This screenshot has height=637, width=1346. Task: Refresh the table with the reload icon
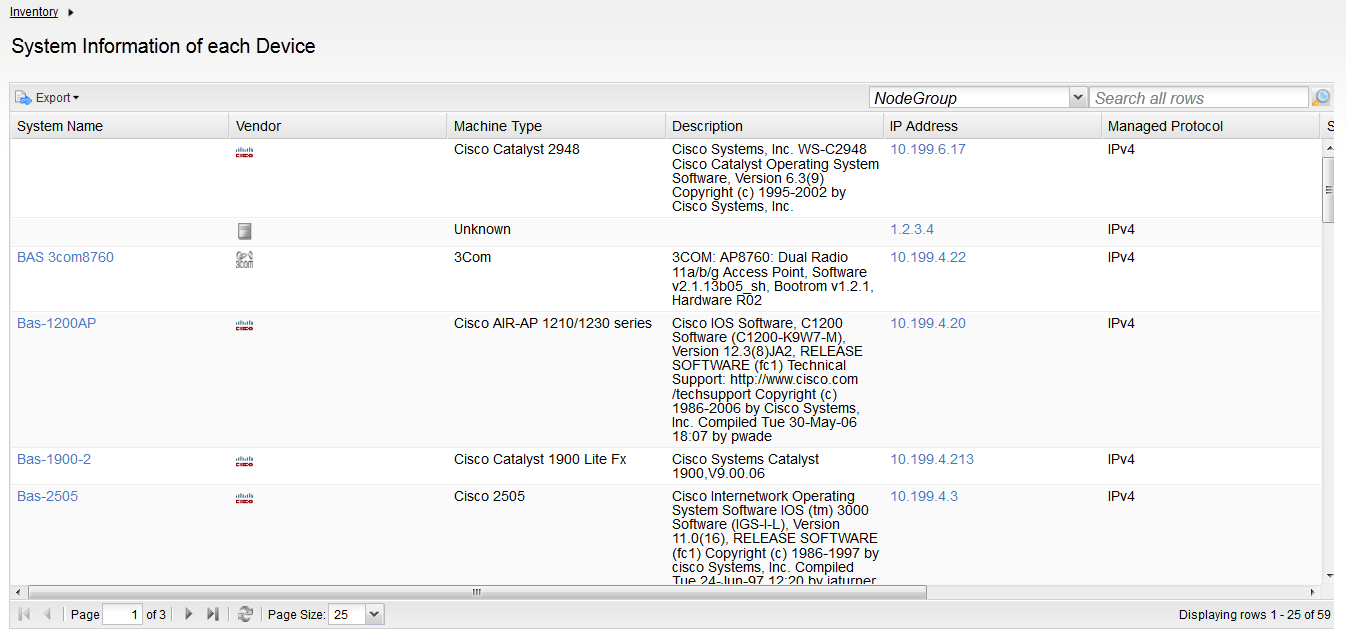245,614
